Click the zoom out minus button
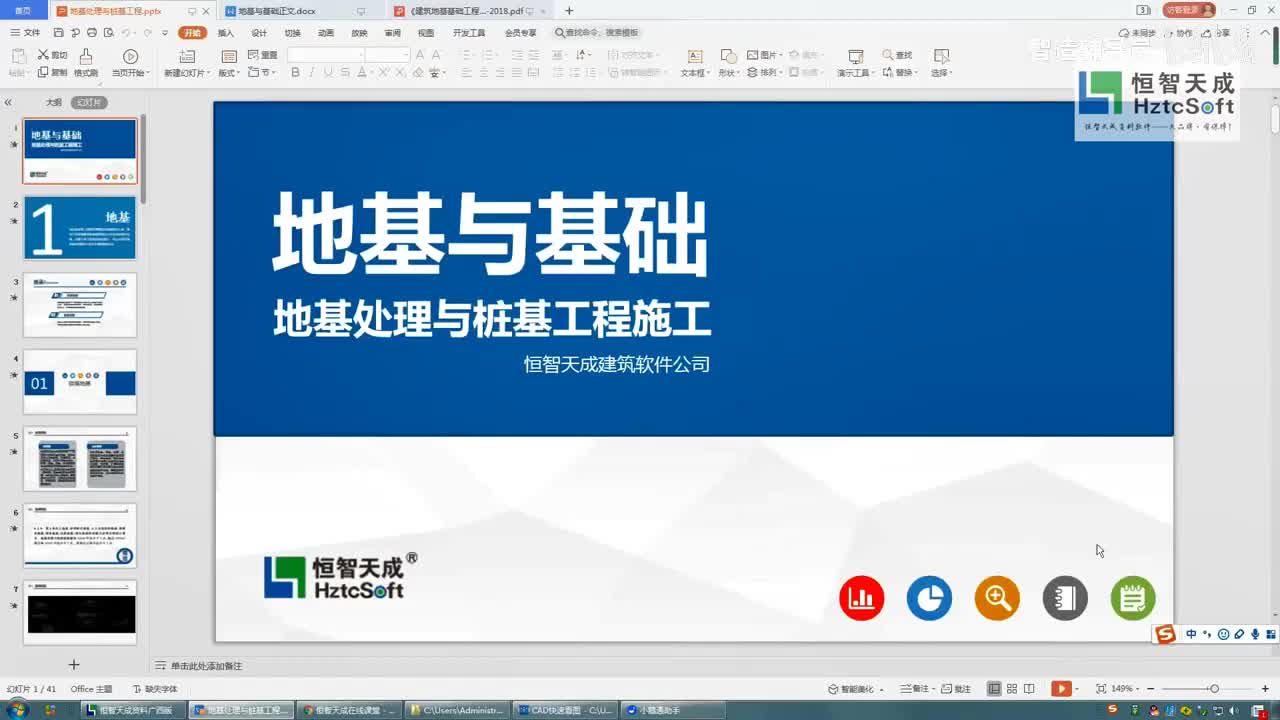This screenshot has width=1280, height=720. click(x=1151, y=689)
